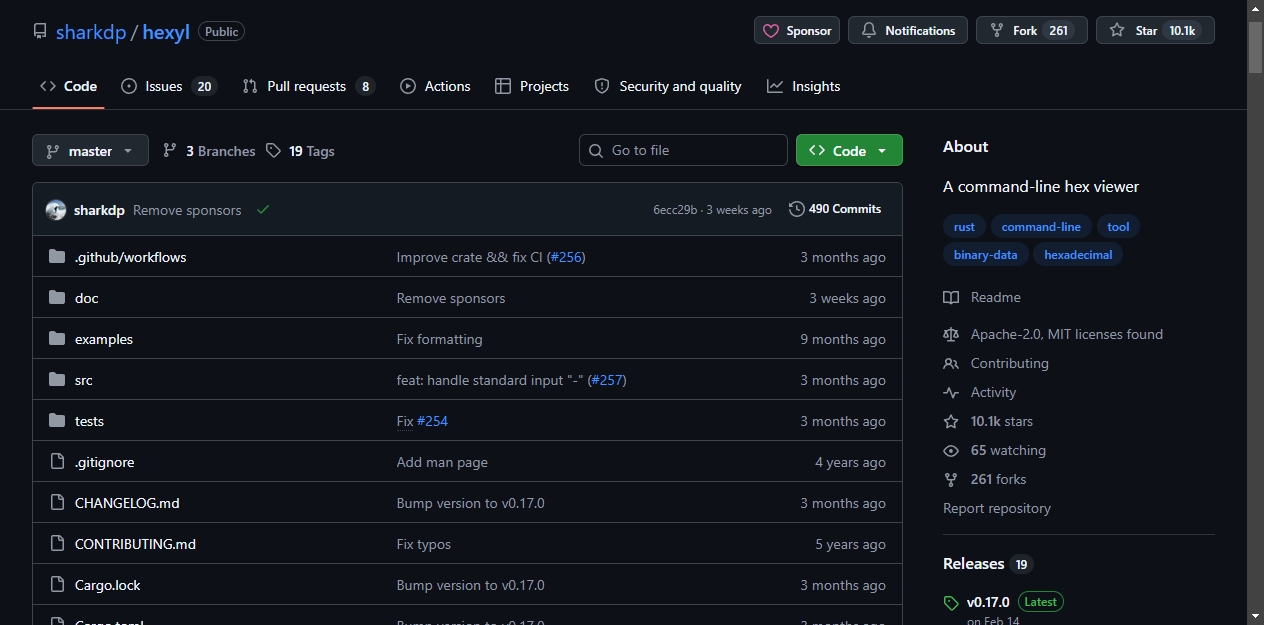The image size is (1264, 625).
Task: Click file icon for .gitignore
Action: (57, 462)
